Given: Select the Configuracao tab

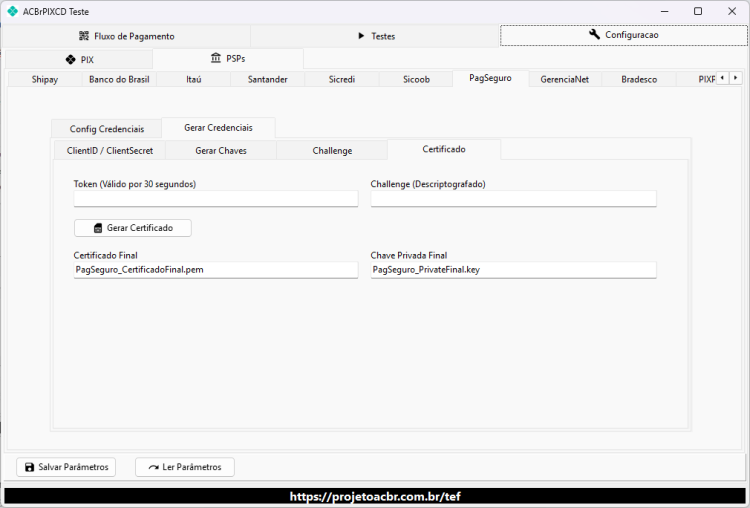Looking at the screenshot, I should click(x=624, y=35).
